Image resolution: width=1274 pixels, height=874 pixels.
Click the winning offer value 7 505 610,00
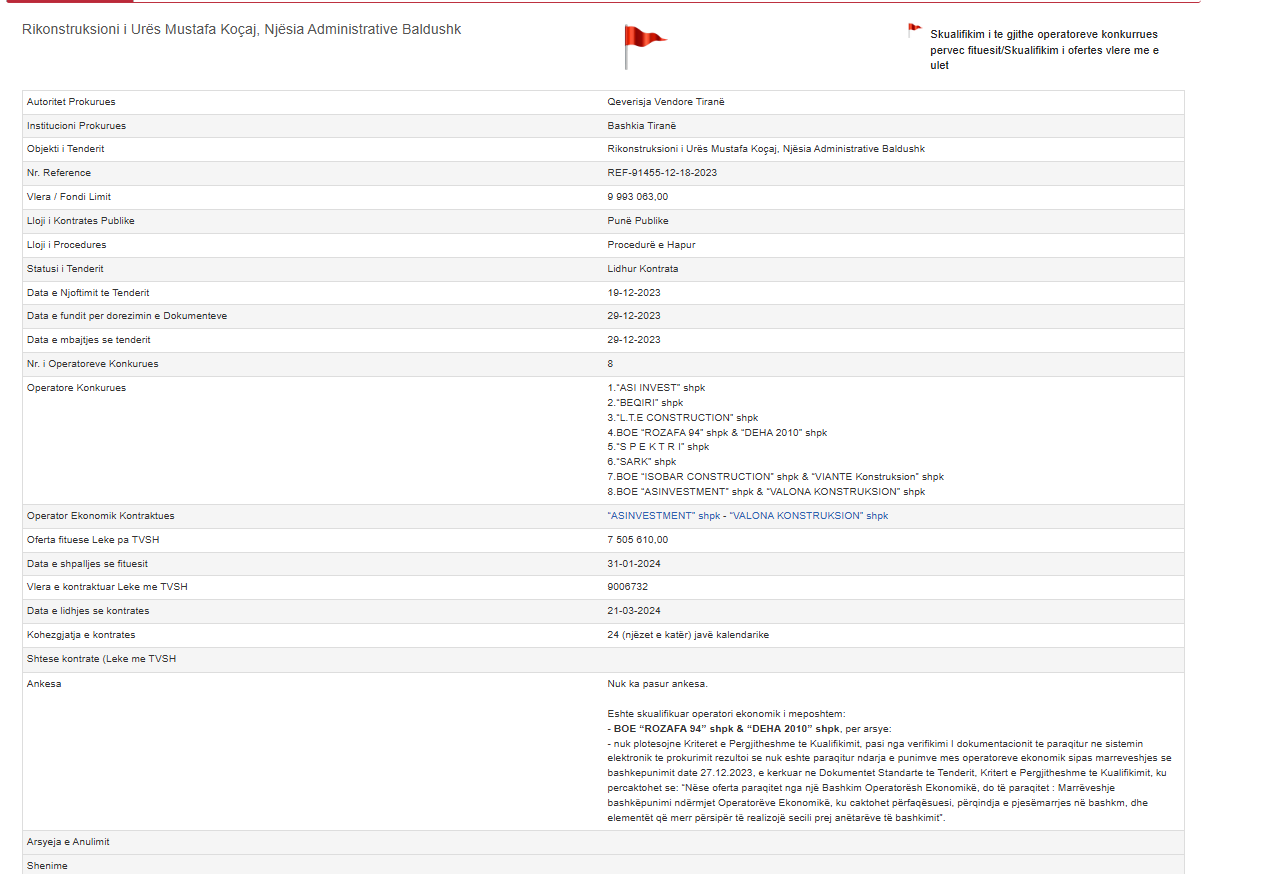637,540
